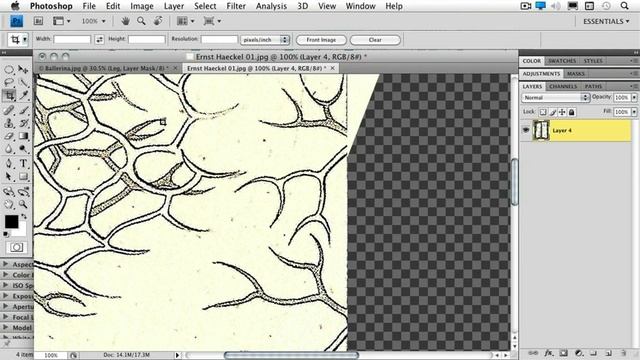
Task: Open the View Extras dropdown
Action: click(x=62, y=21)
